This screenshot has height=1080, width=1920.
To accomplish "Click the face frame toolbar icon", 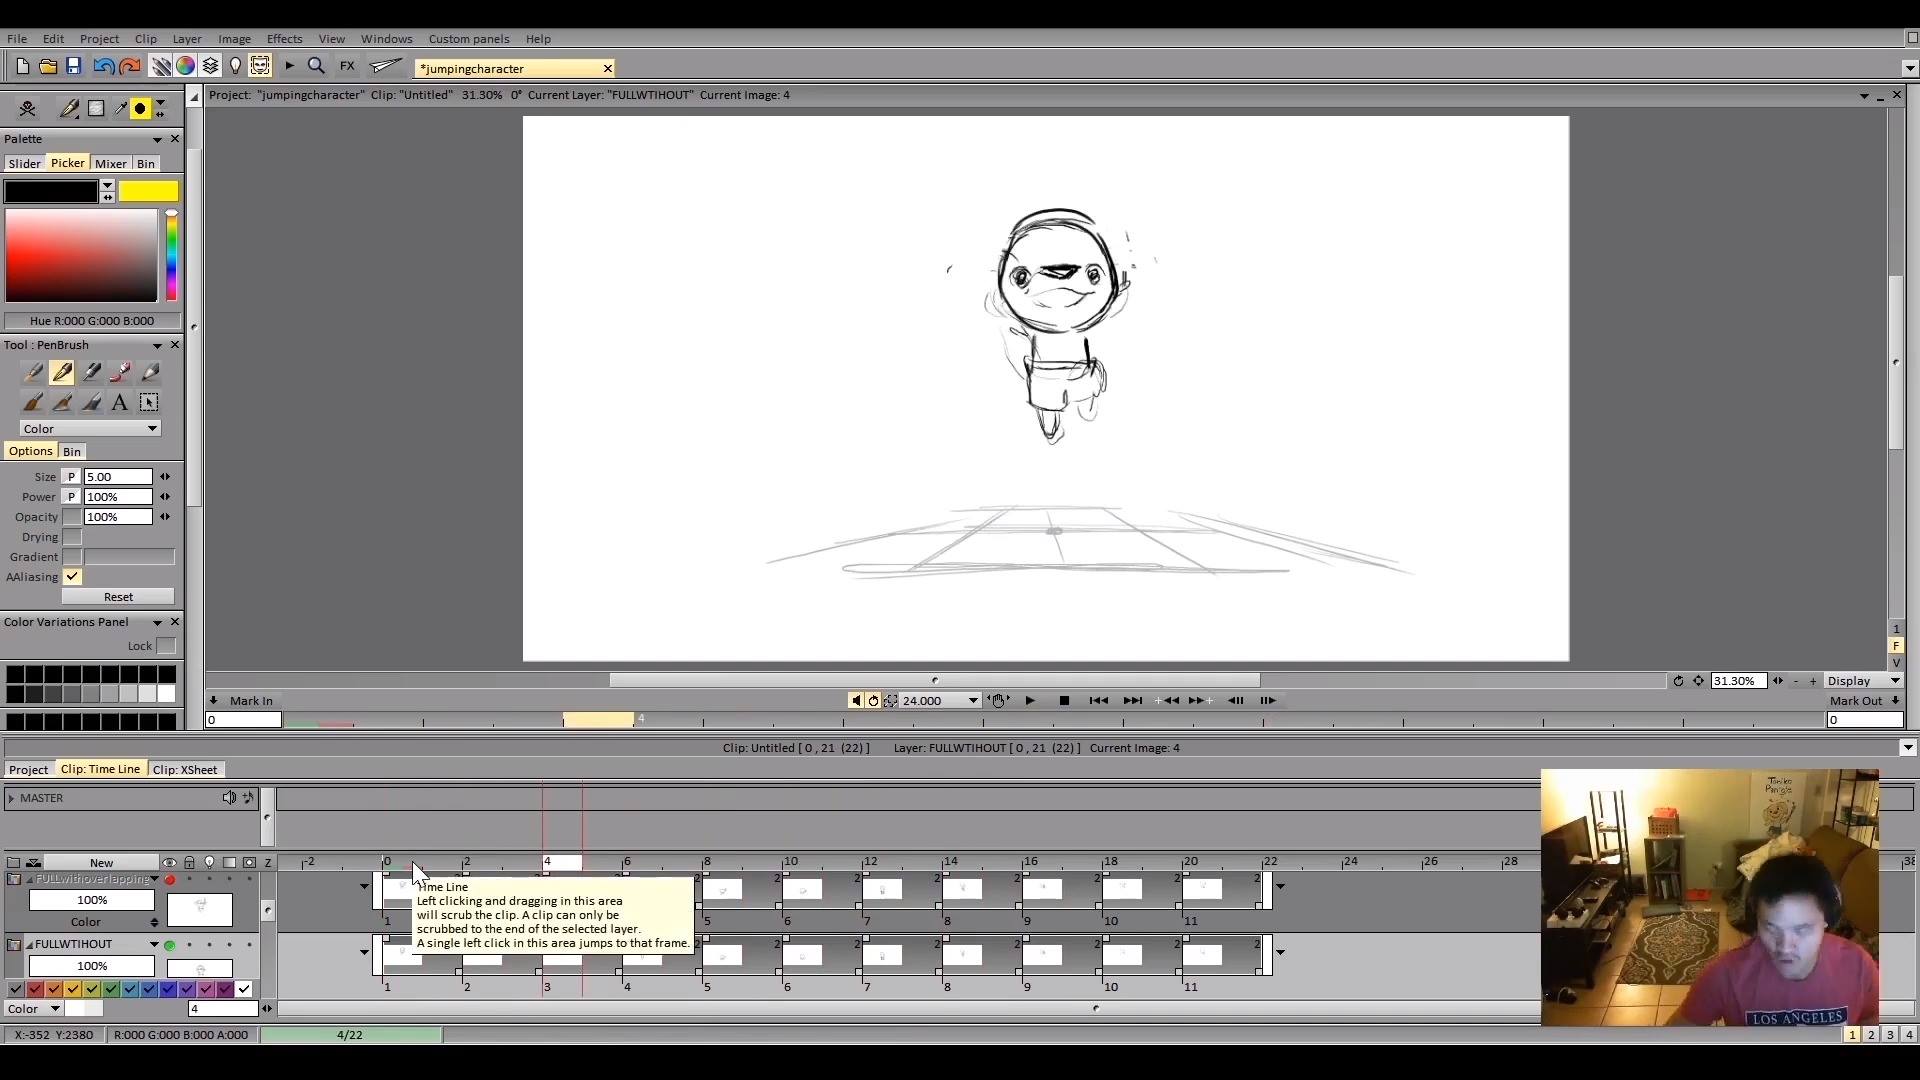I will click(x=260, y=67).
